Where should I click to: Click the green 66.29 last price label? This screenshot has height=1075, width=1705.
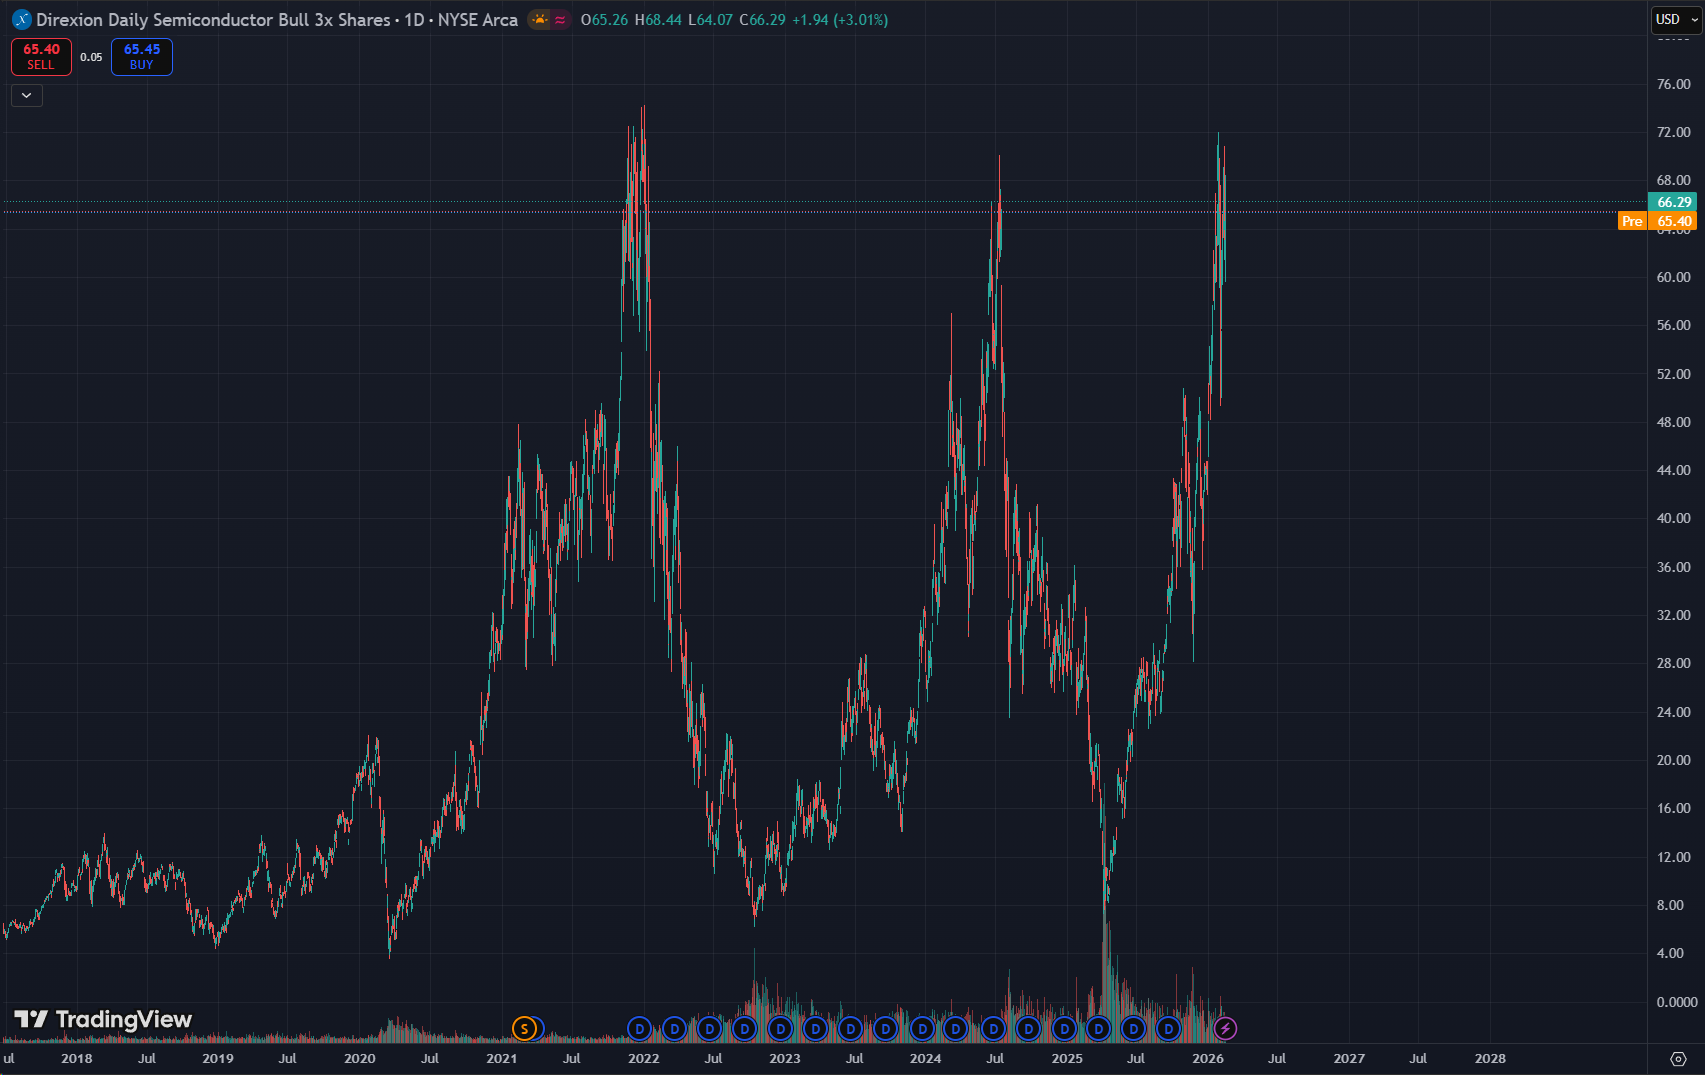[1674, 202]
